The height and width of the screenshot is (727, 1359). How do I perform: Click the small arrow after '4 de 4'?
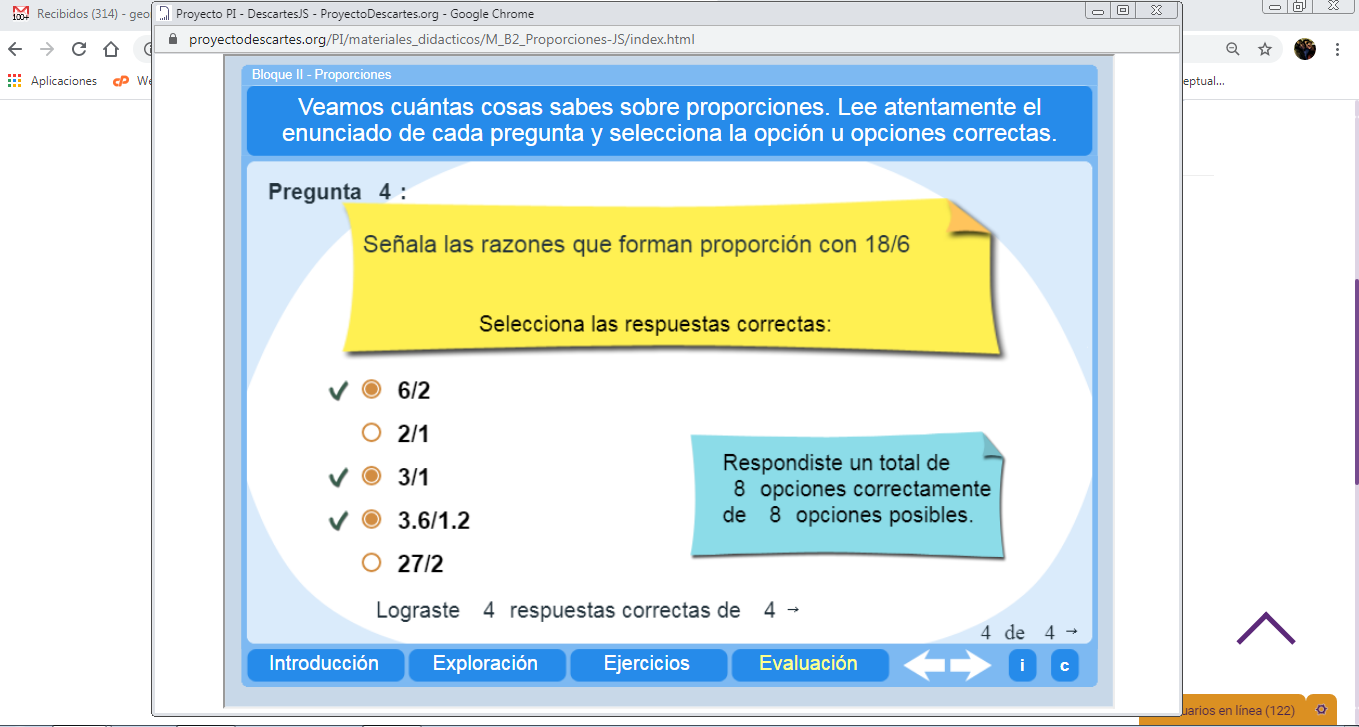(1072, 632)
